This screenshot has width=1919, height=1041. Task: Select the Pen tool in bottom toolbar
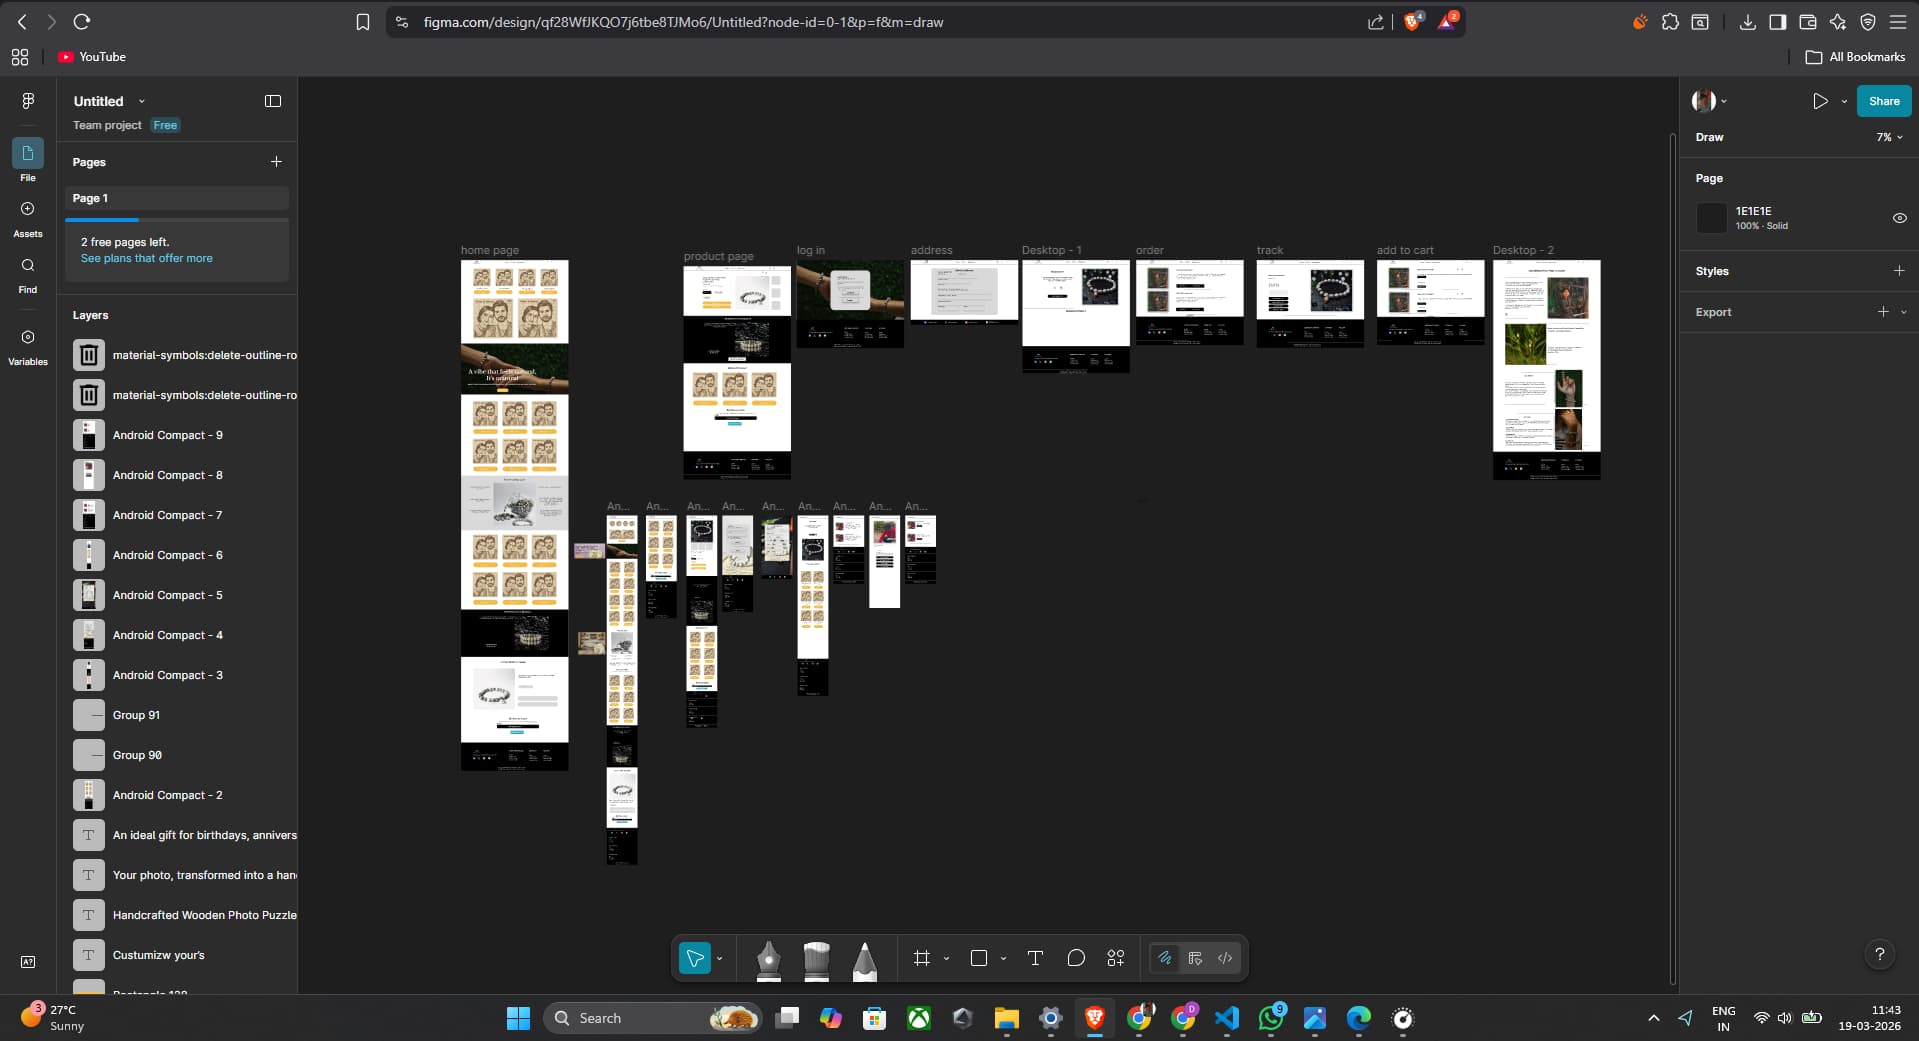click(x=768, y=959)
